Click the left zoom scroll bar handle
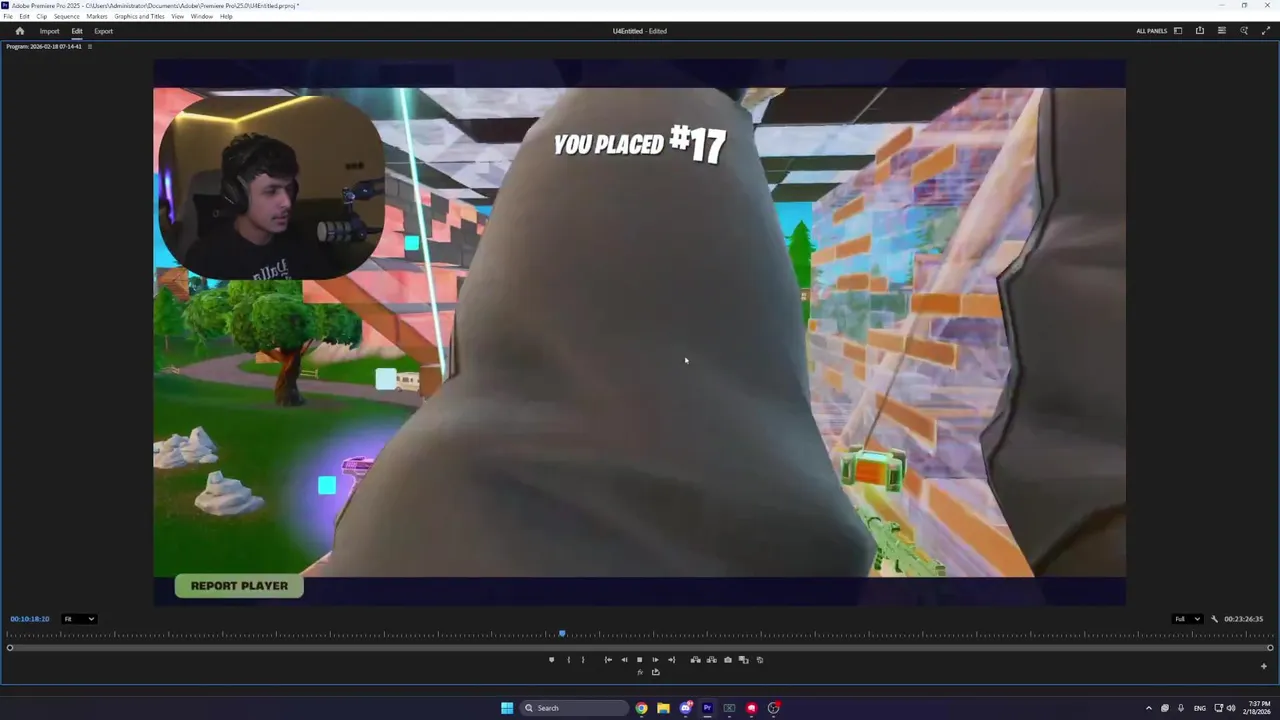1280x720 pixels. [10, 648]
